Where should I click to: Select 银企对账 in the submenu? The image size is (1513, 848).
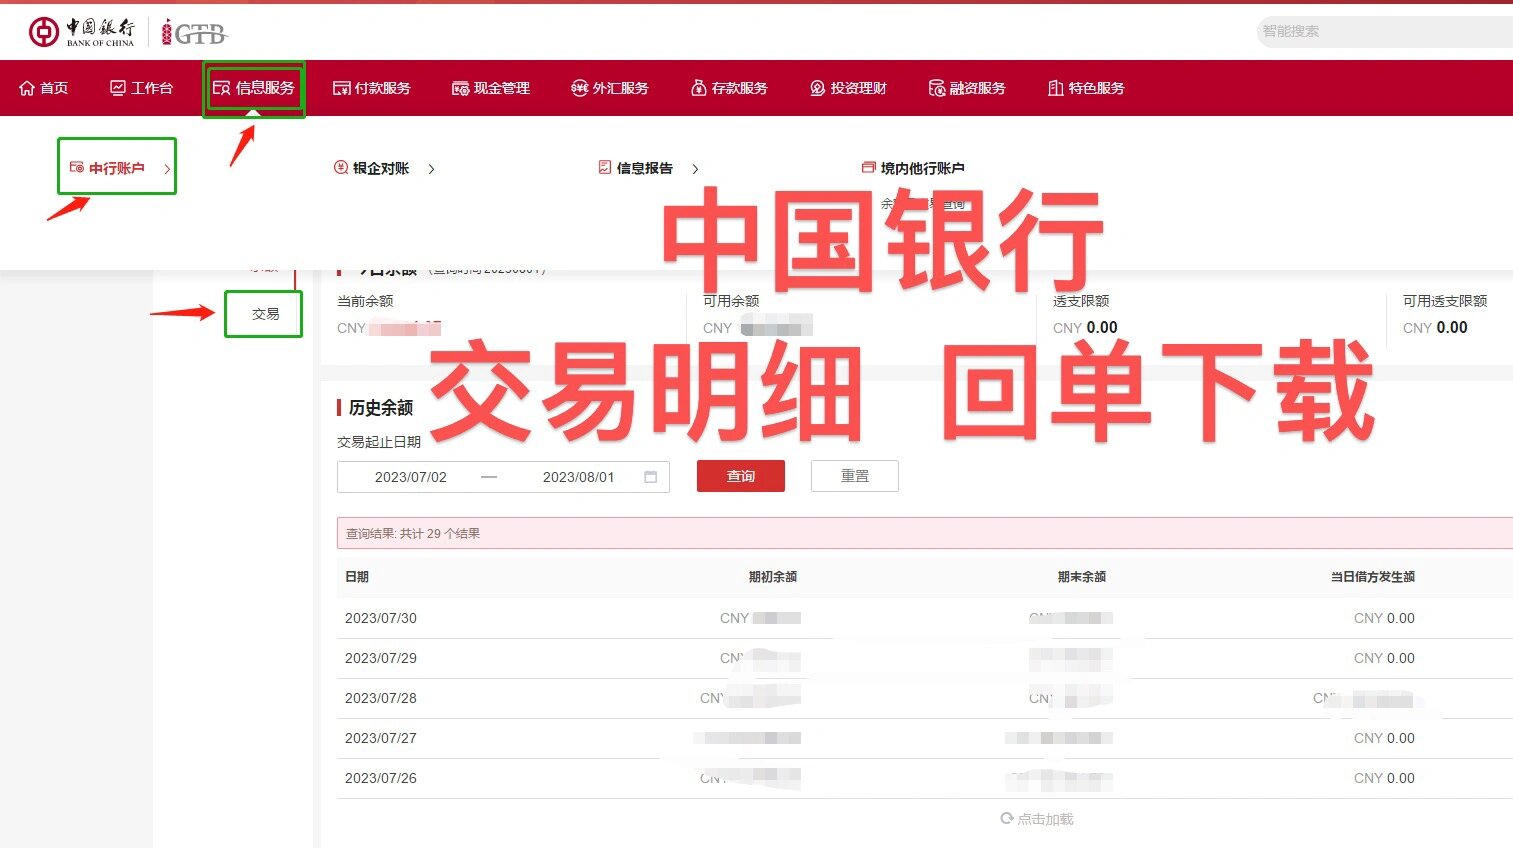click(x=381, y=168)
